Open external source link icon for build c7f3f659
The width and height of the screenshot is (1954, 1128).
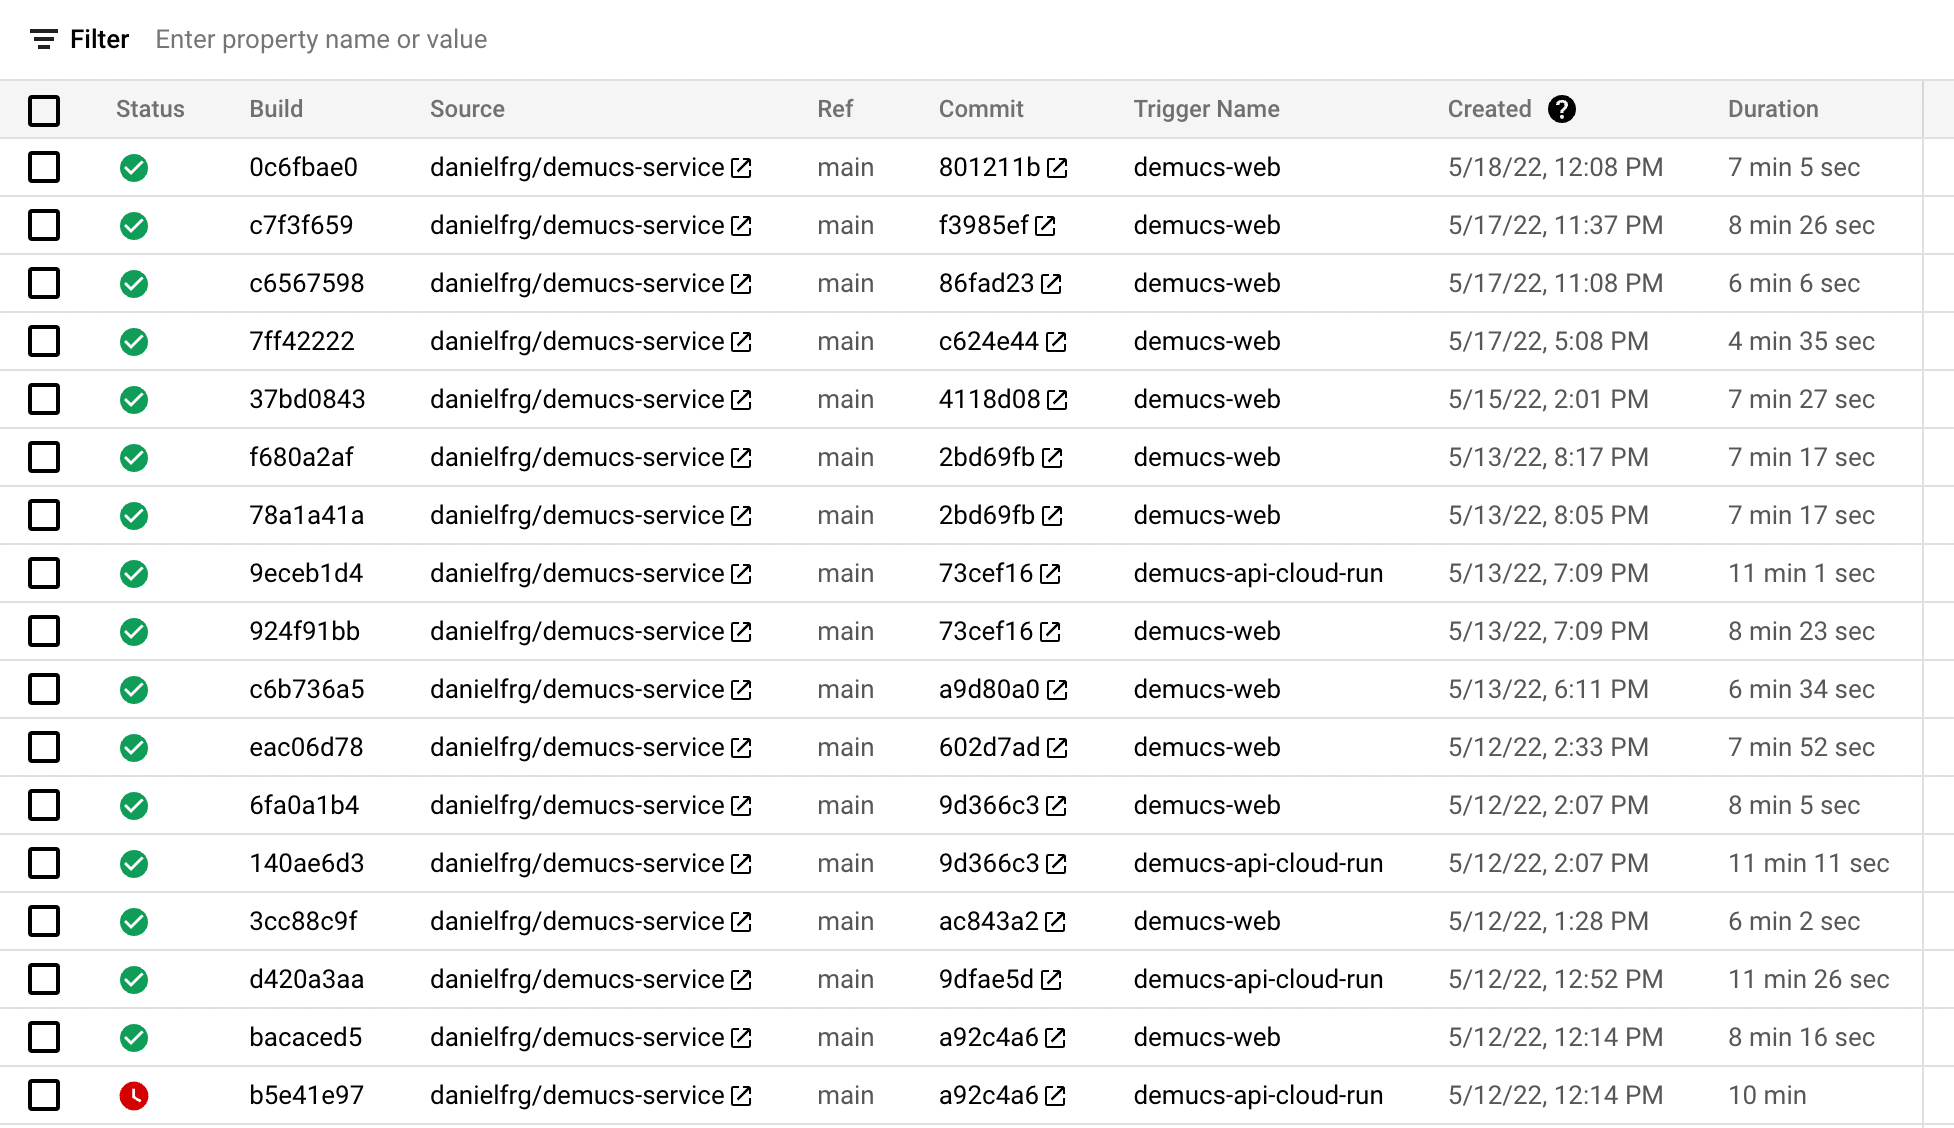[x=741, y=226]
